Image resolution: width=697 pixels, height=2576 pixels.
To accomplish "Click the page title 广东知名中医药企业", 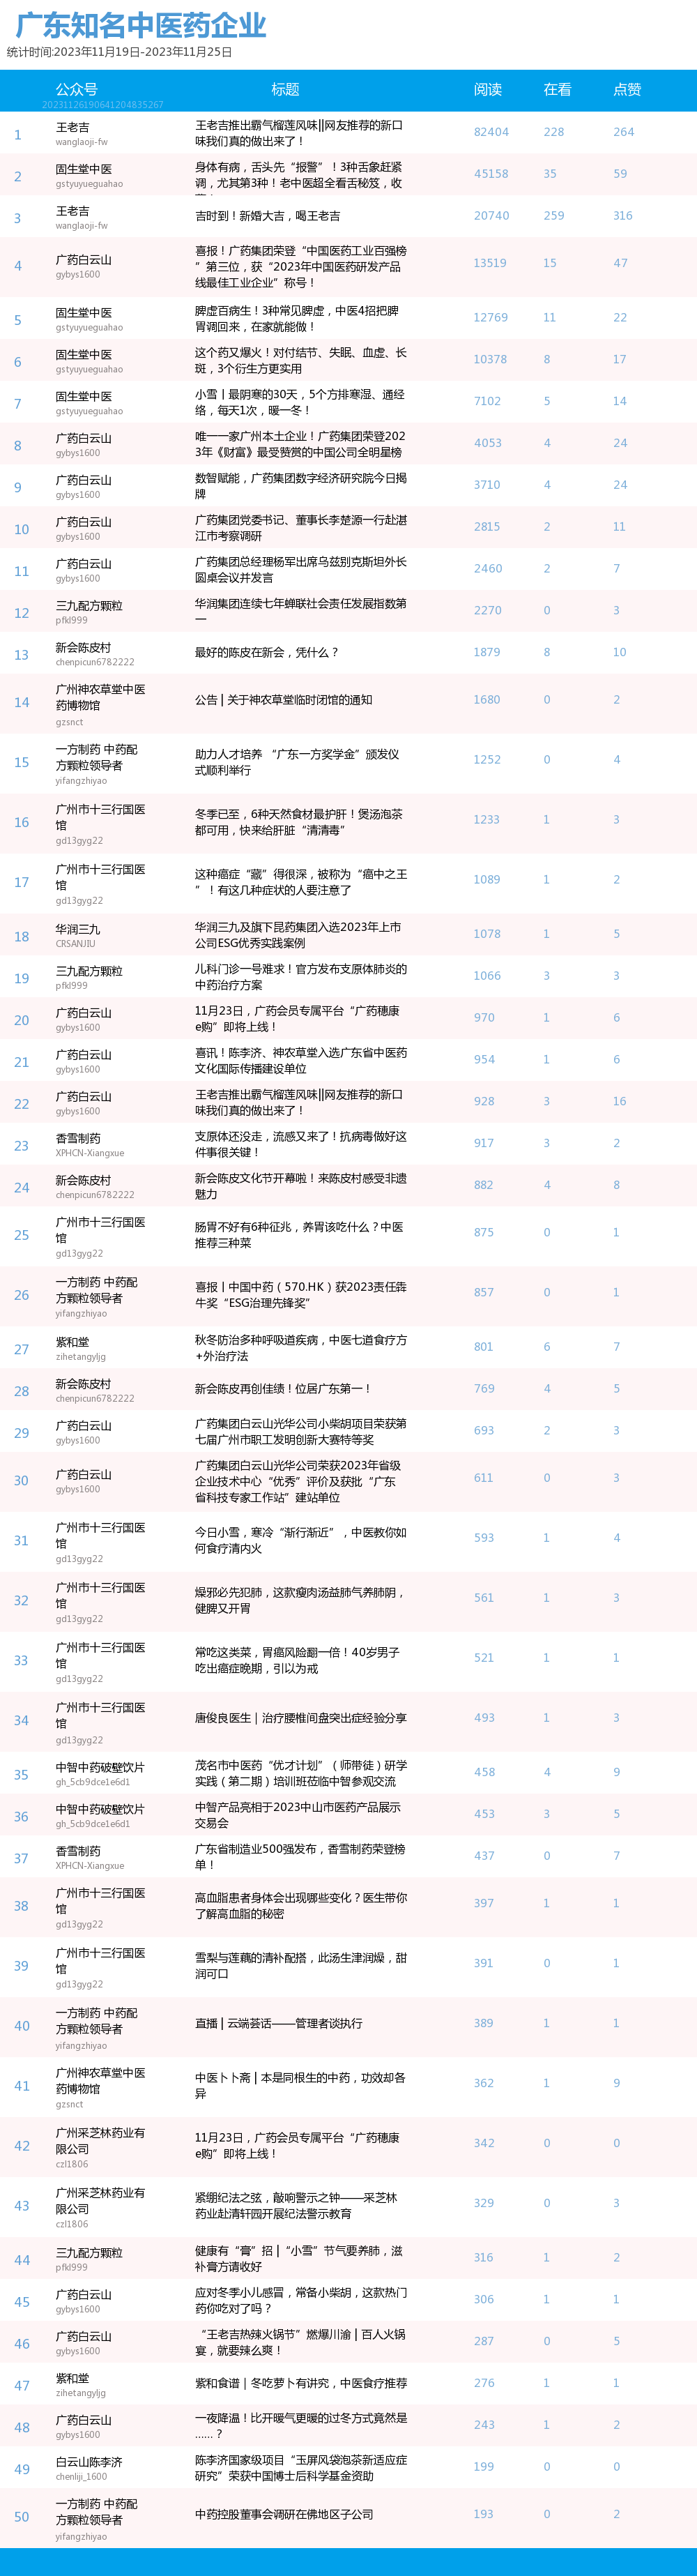I will tap(141, 25).
